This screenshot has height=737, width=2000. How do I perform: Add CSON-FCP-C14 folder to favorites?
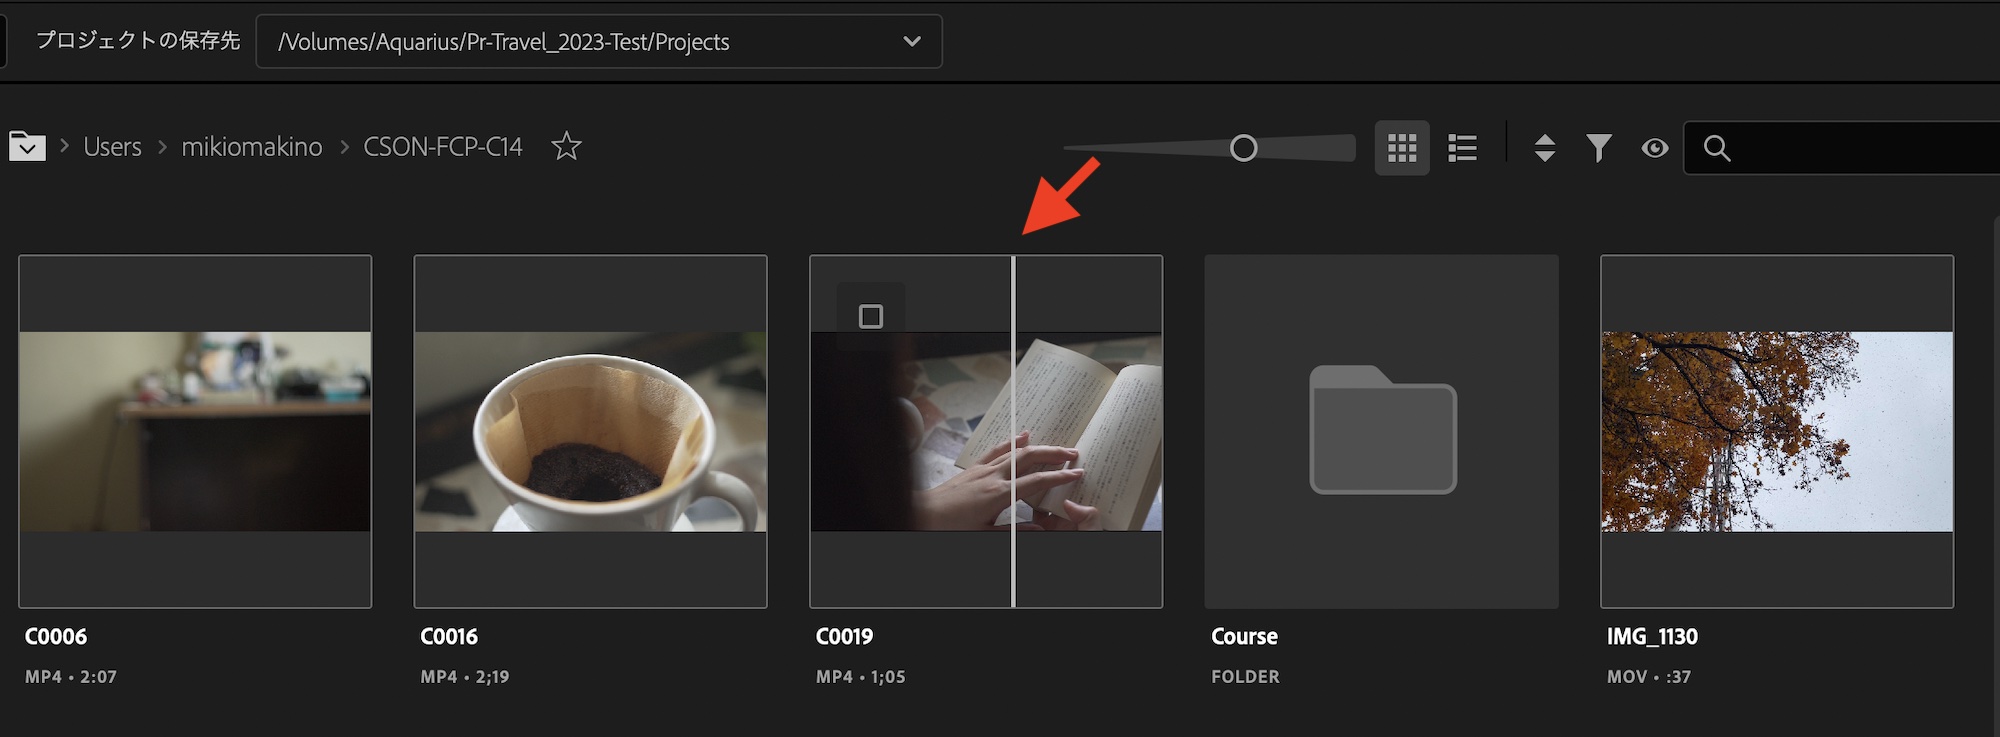(566, 147)
